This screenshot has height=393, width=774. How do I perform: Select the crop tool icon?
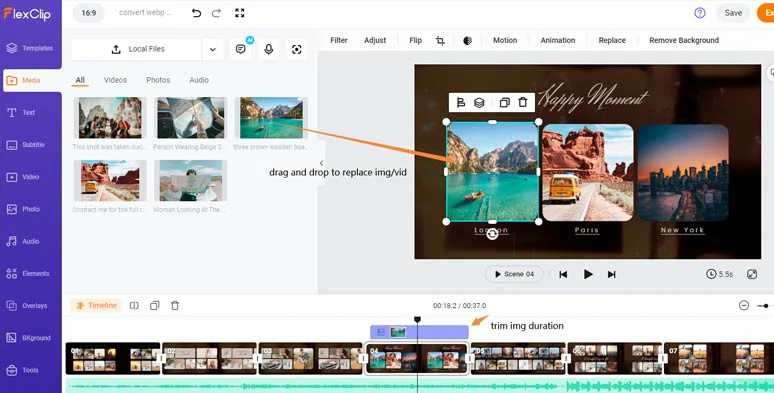440,40
